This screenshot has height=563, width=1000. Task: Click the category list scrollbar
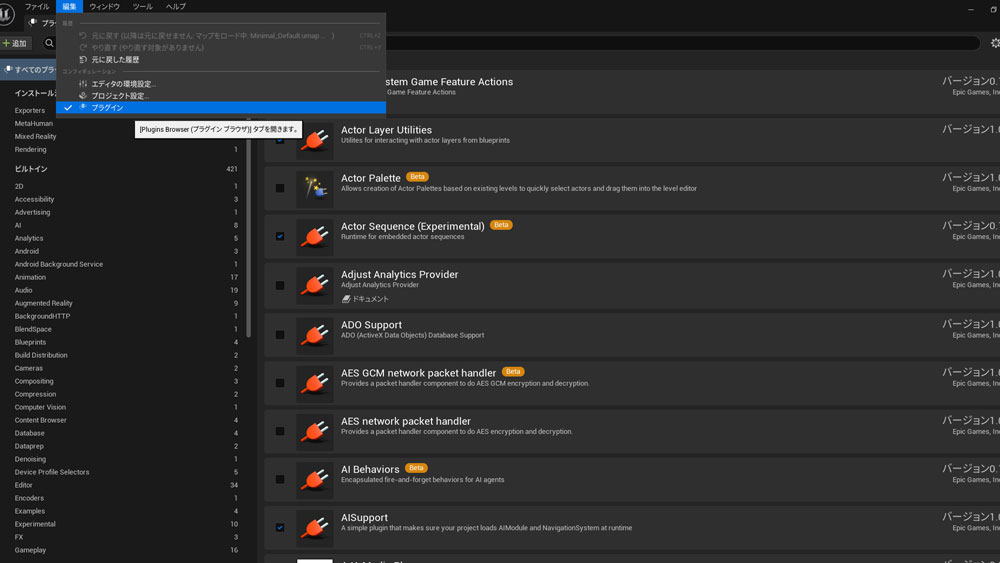point(249,228)
